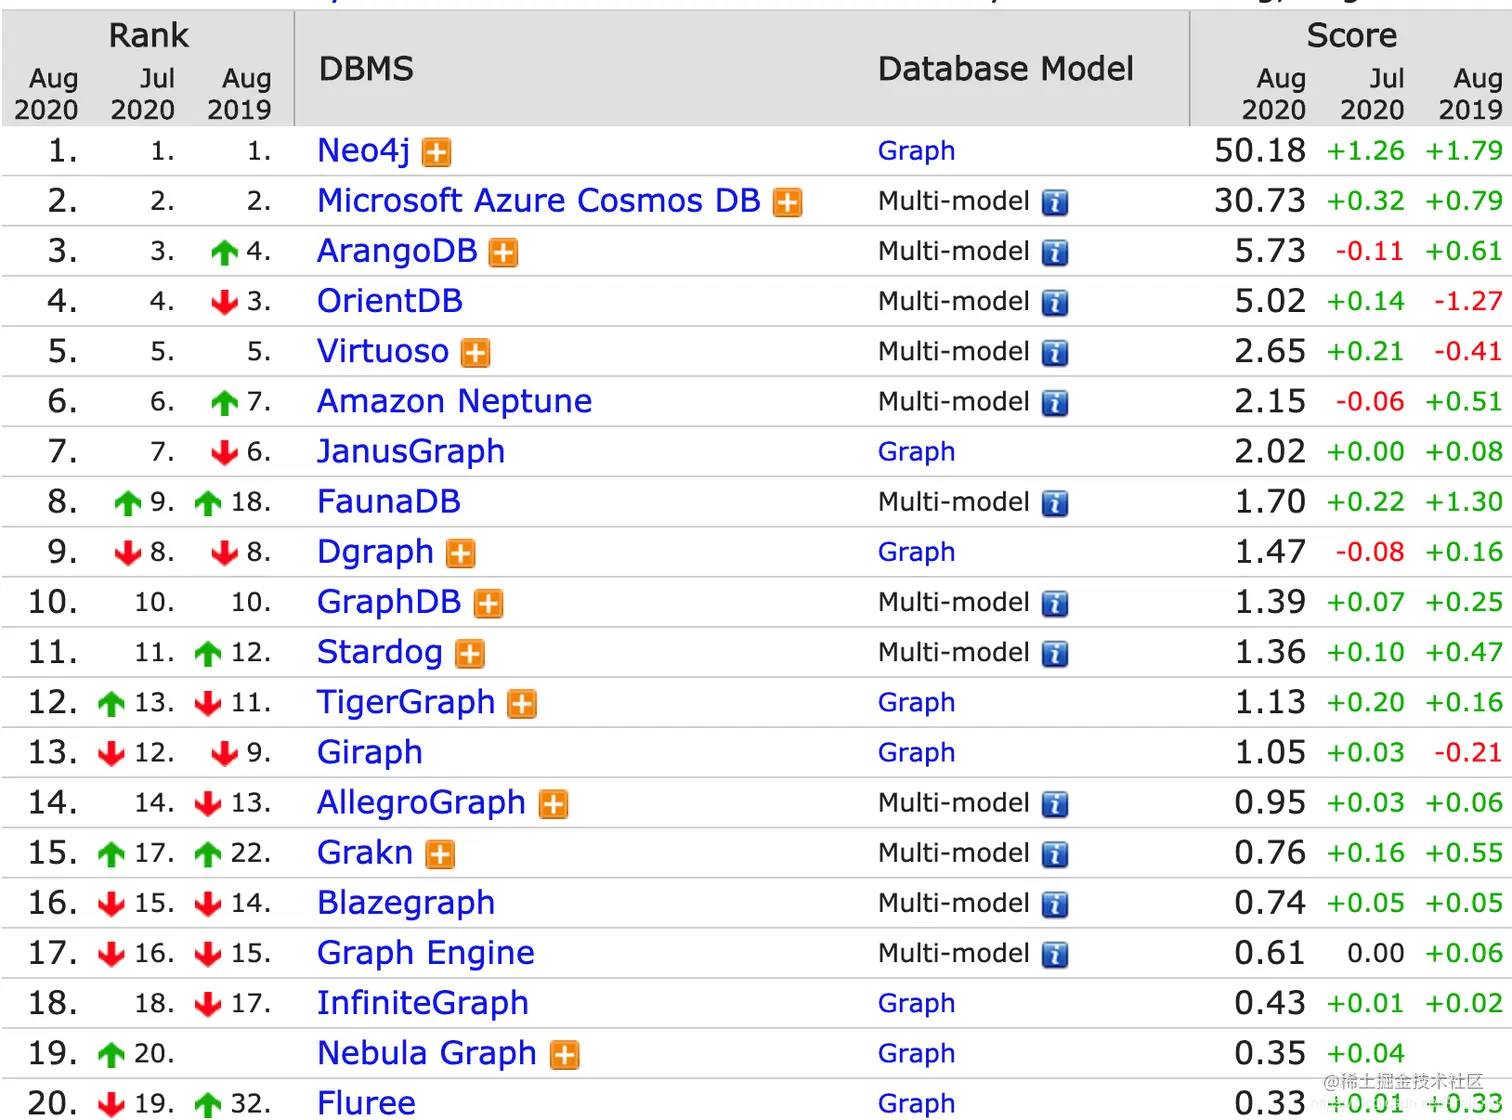Open the Neo4j link
This screenshot has height=1120, width=1512.
[363, 150]
